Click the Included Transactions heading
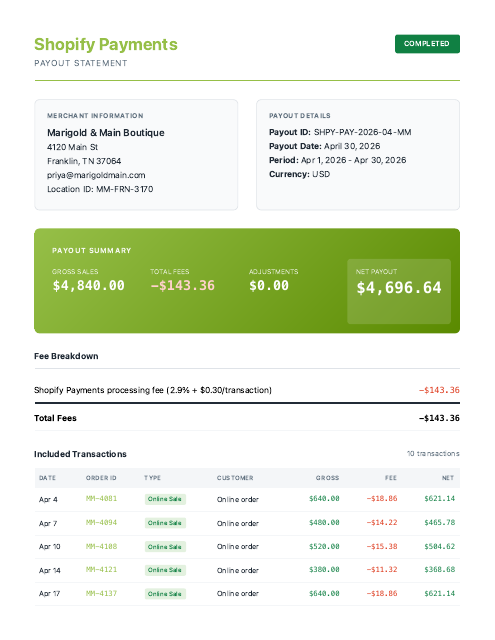495x640 pixels. click(x=80, y=454)
